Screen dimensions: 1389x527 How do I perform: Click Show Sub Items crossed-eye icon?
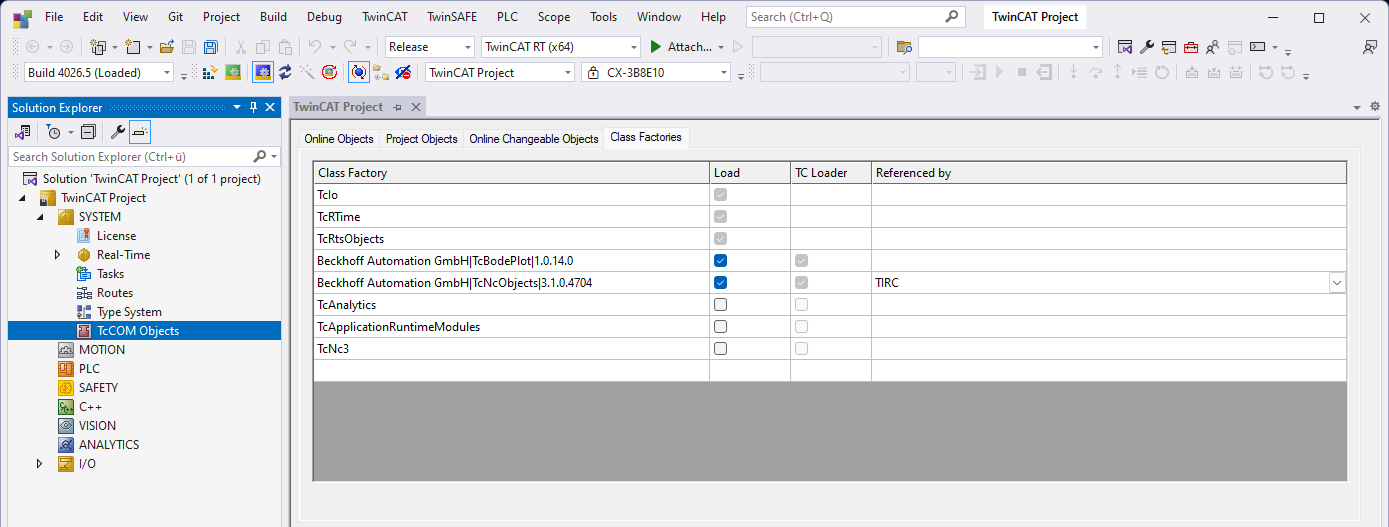403,72
